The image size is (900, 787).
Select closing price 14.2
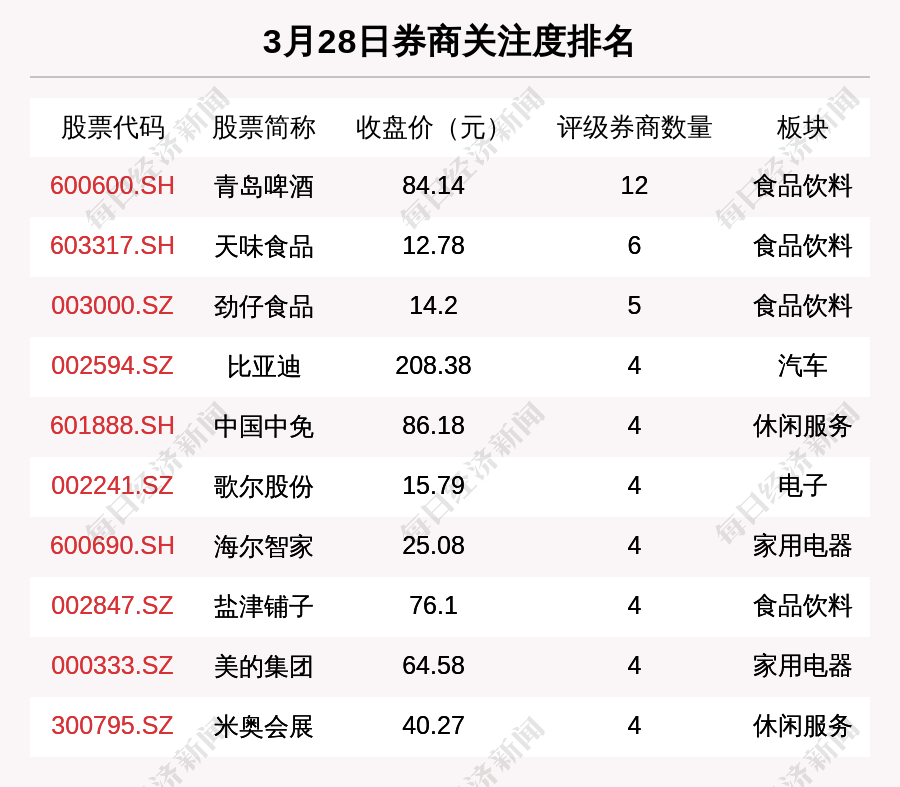[x=433, y=305]
